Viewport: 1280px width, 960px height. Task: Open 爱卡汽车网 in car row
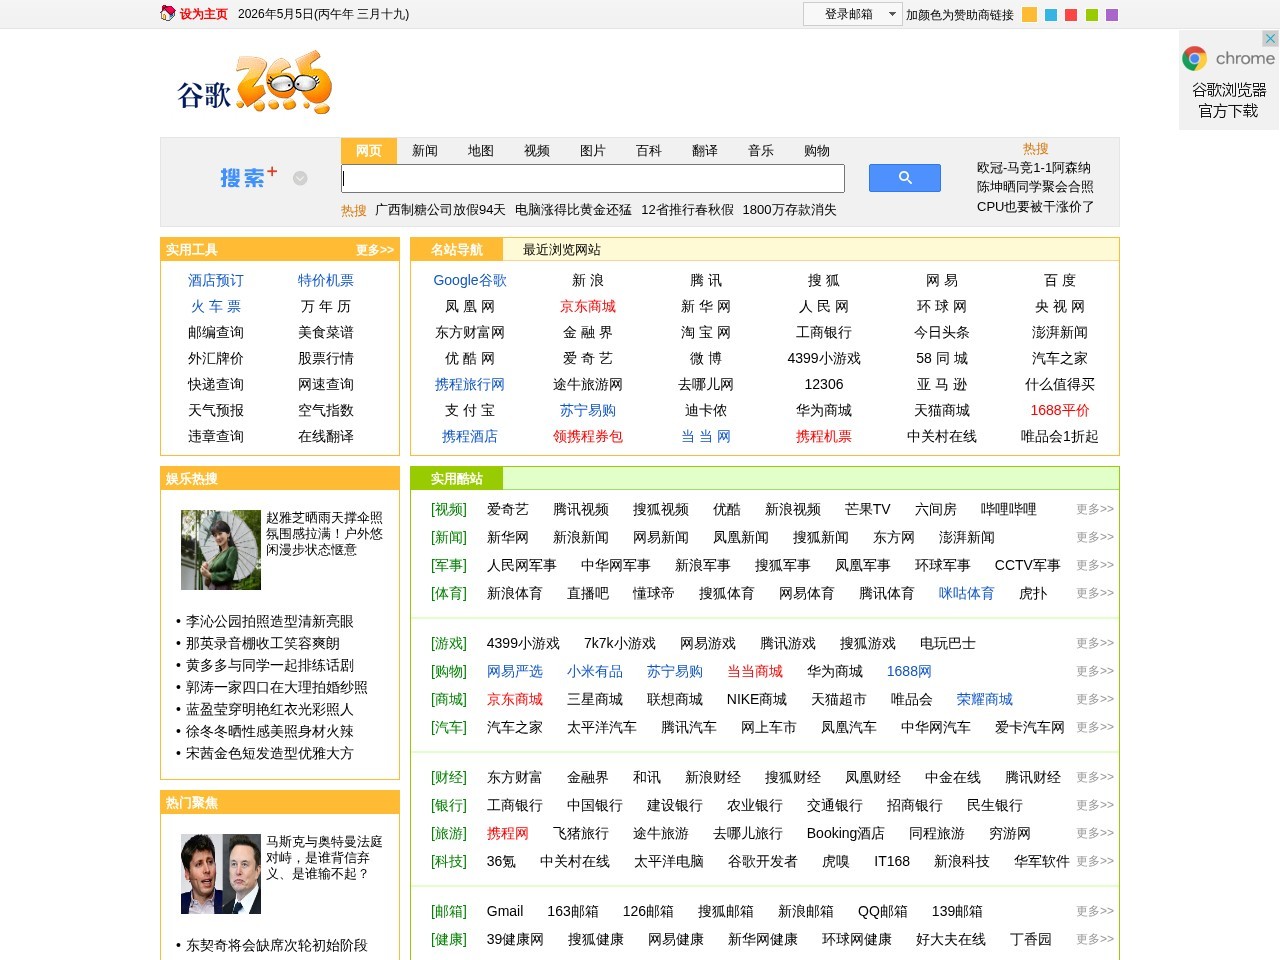tap(1030, 727)
